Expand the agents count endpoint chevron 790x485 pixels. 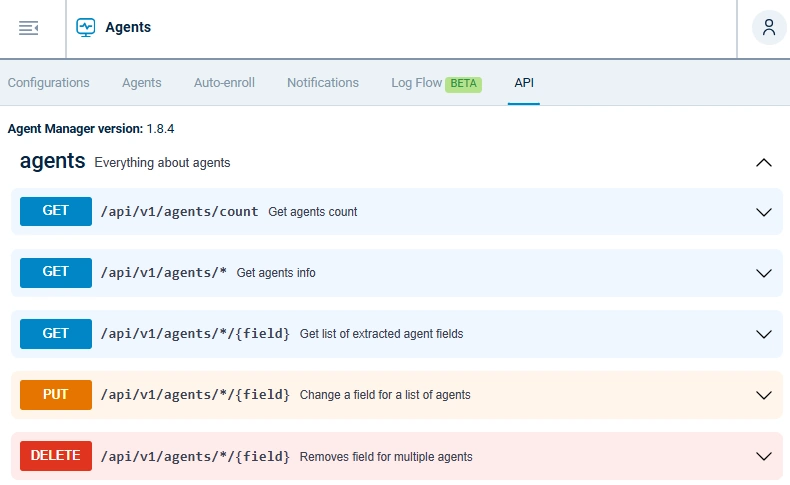764,212
